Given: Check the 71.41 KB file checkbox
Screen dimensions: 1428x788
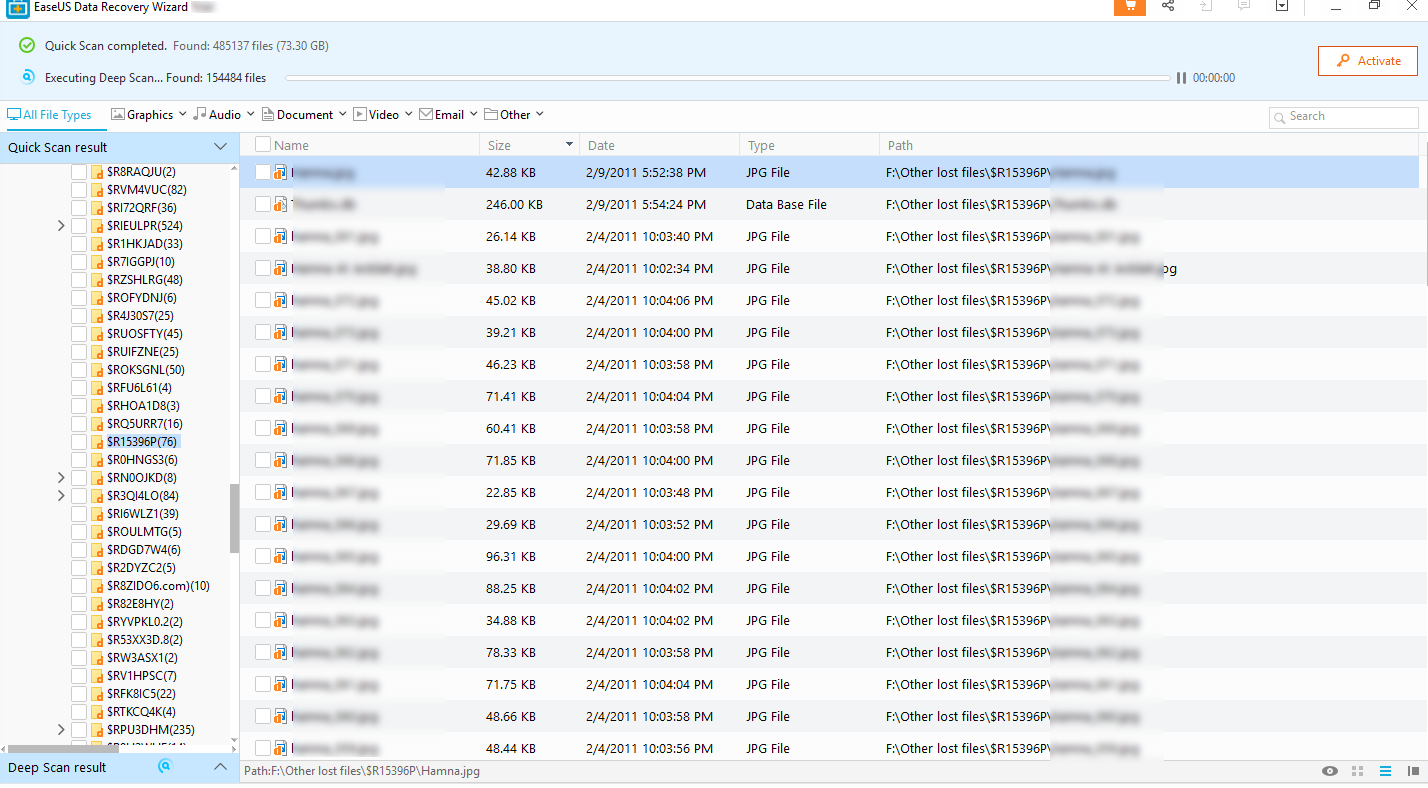Looking at the screenshot, I should click(263, 396).
